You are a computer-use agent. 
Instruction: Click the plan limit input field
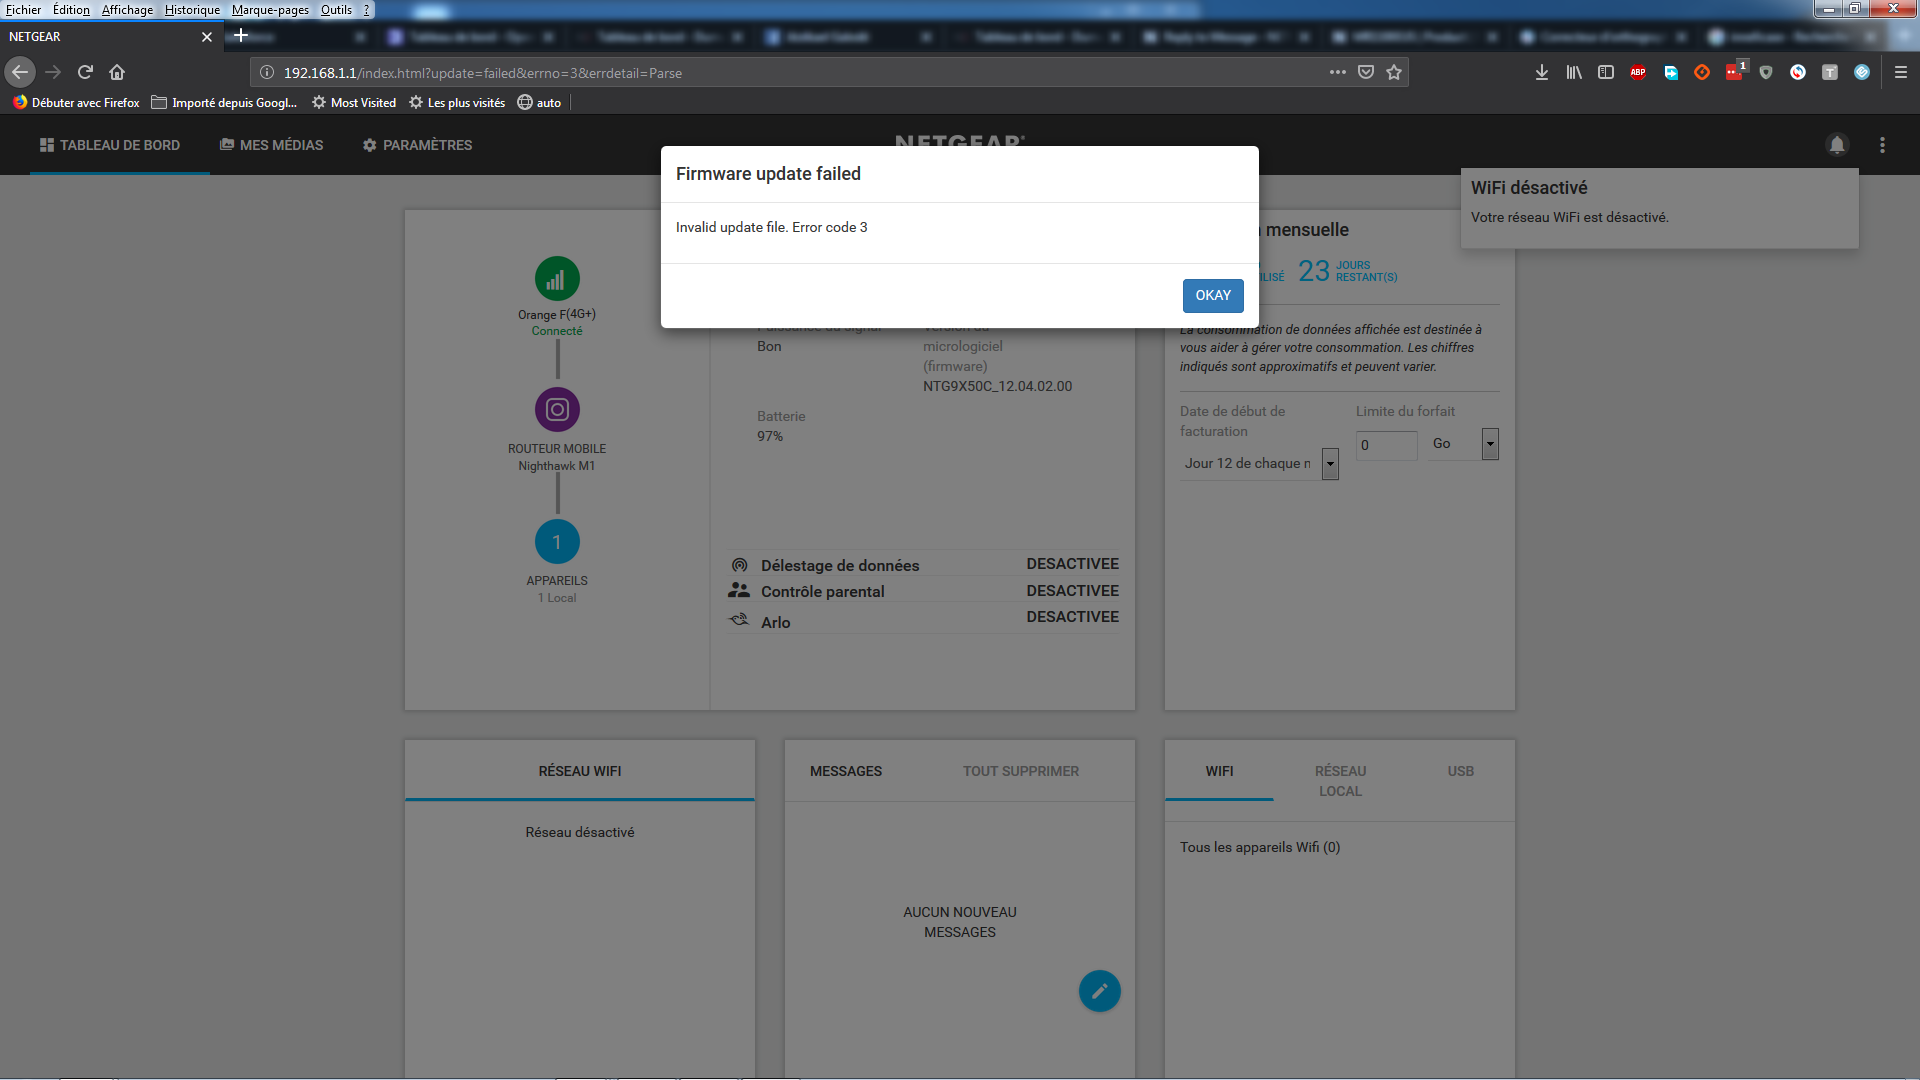coord(1386,445)
